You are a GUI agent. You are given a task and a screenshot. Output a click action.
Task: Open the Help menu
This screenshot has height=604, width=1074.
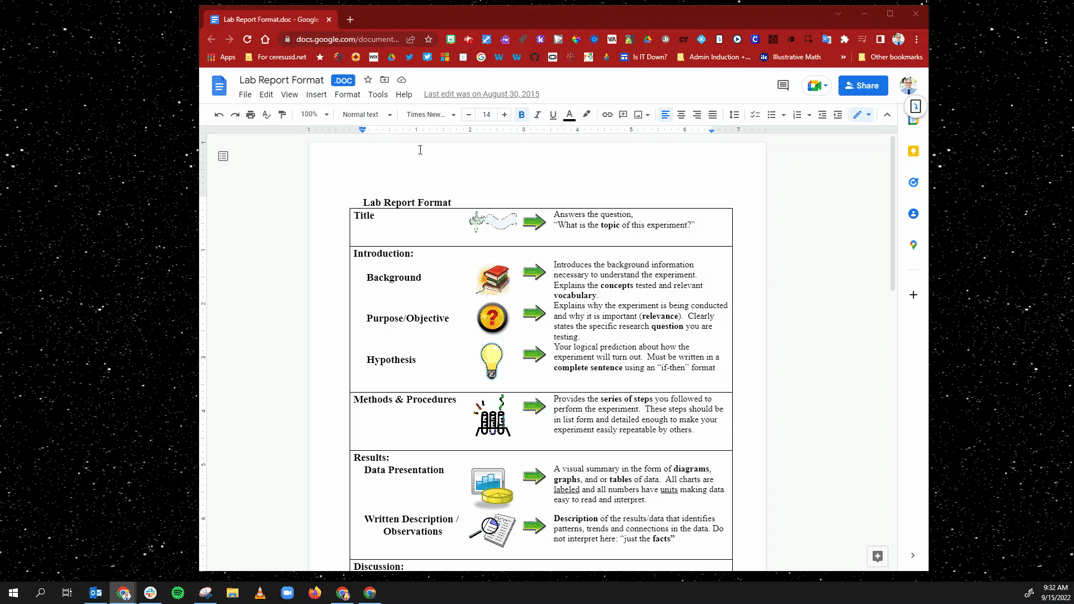(403, 95)
